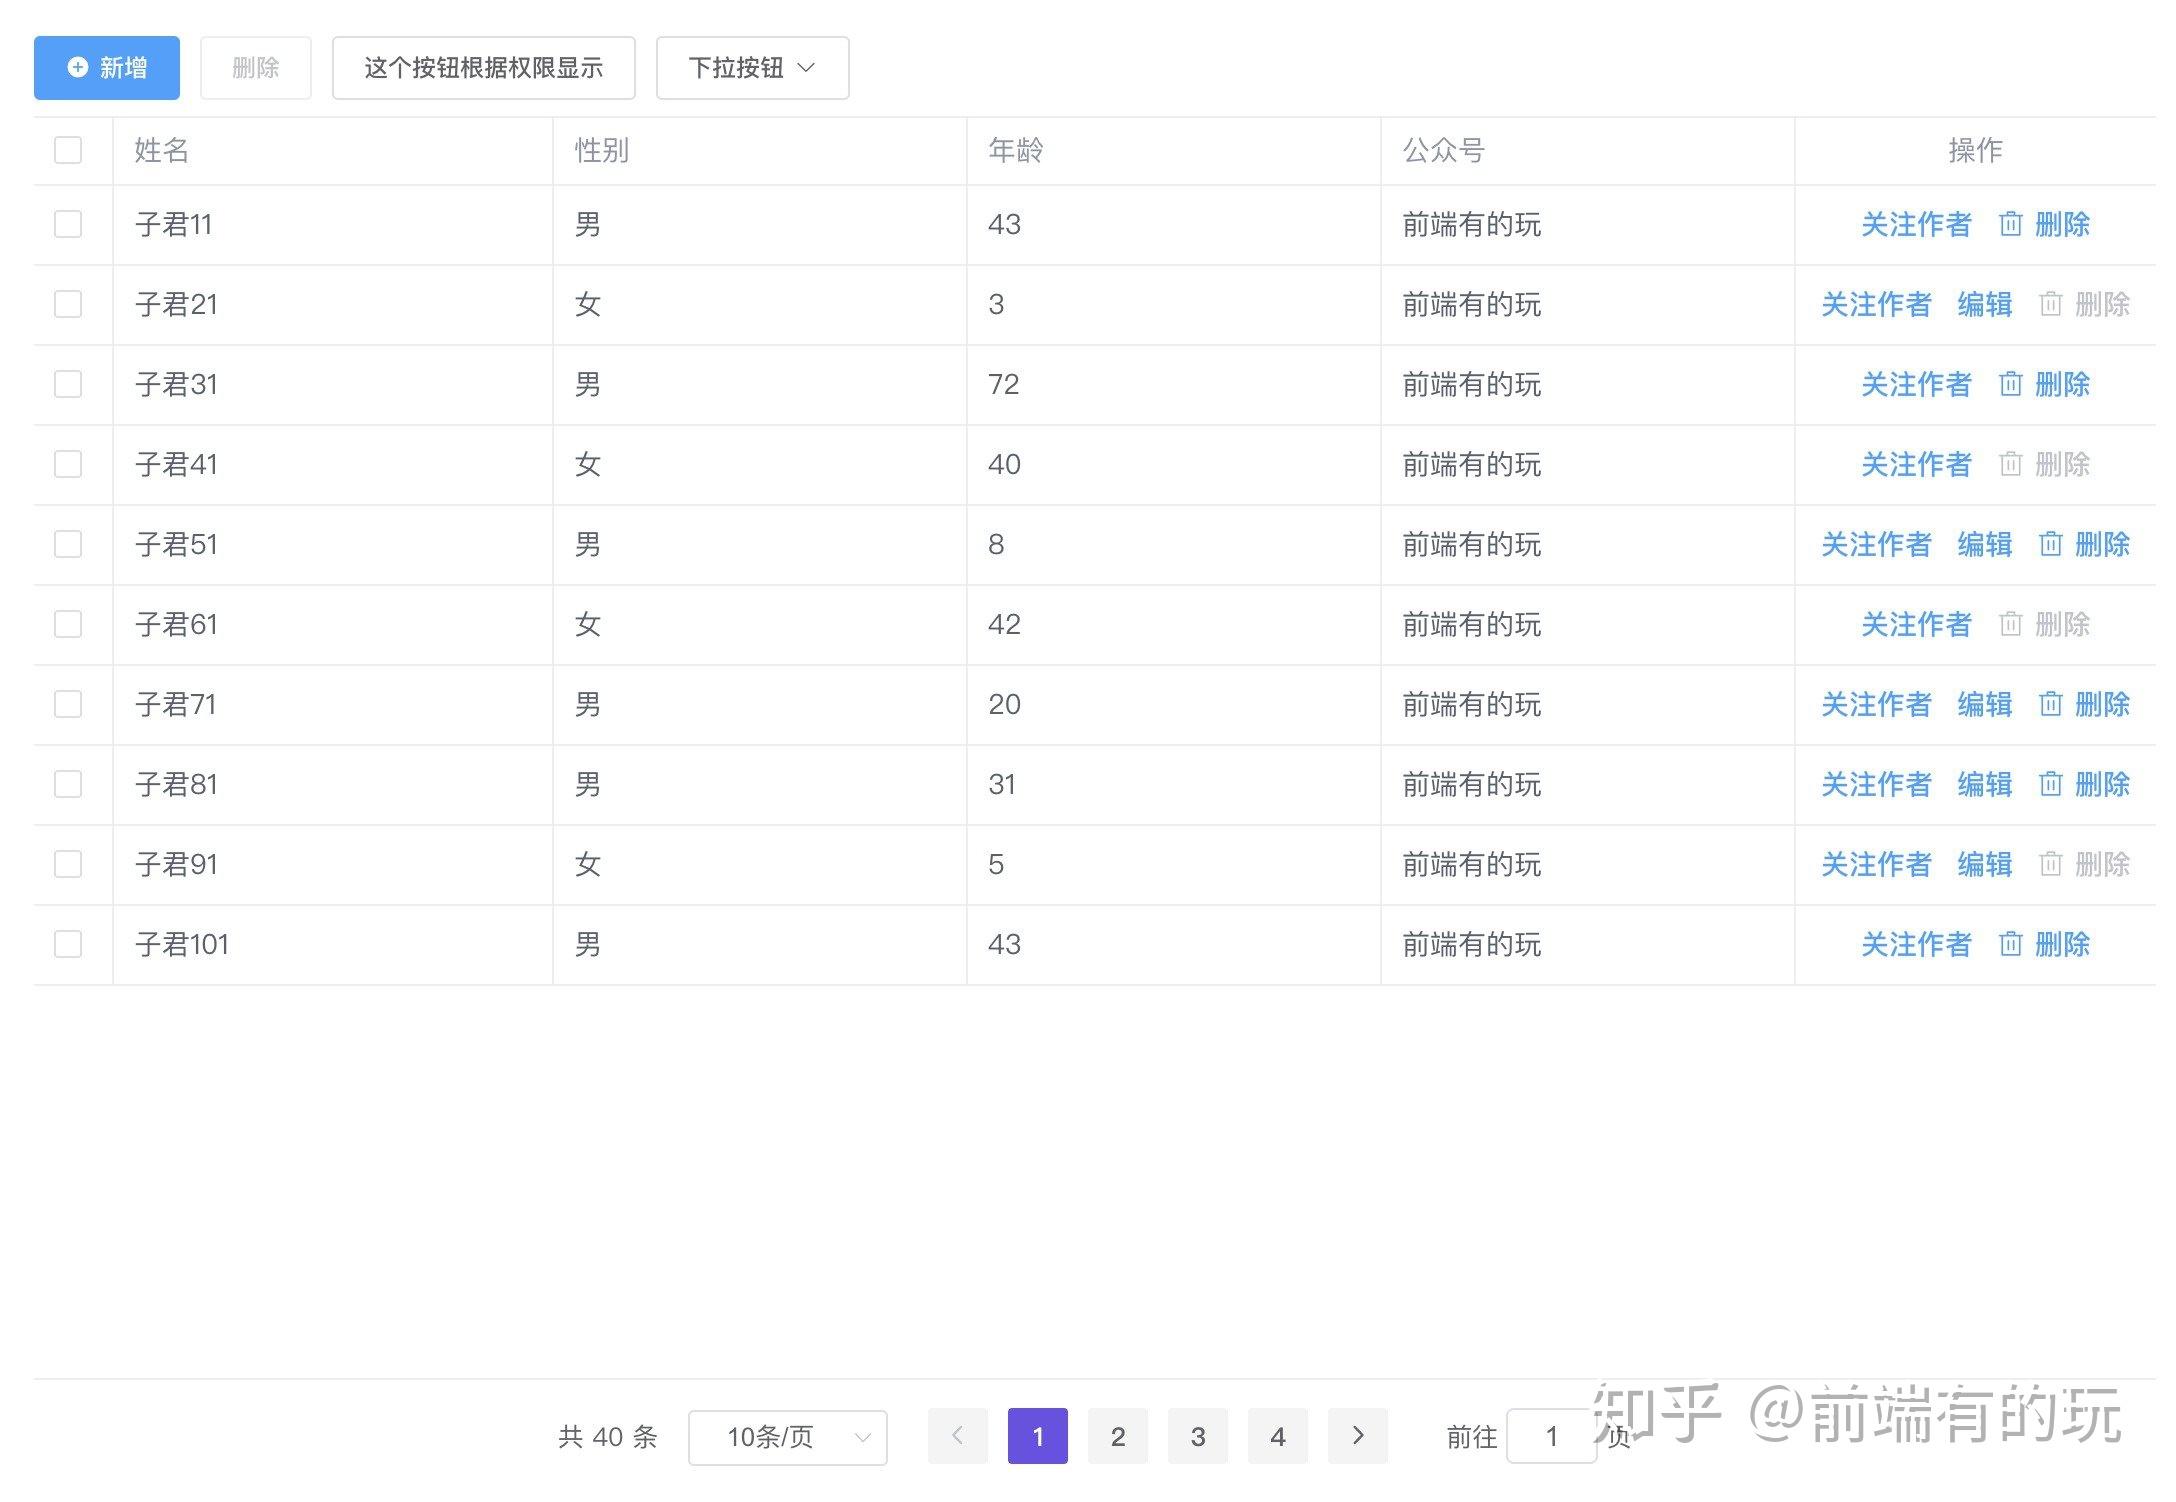The width and height of the screenshot is (2176, 1502).
Task: Click 关注作者 link in 子君41 row
Action: click(1915, 464)
